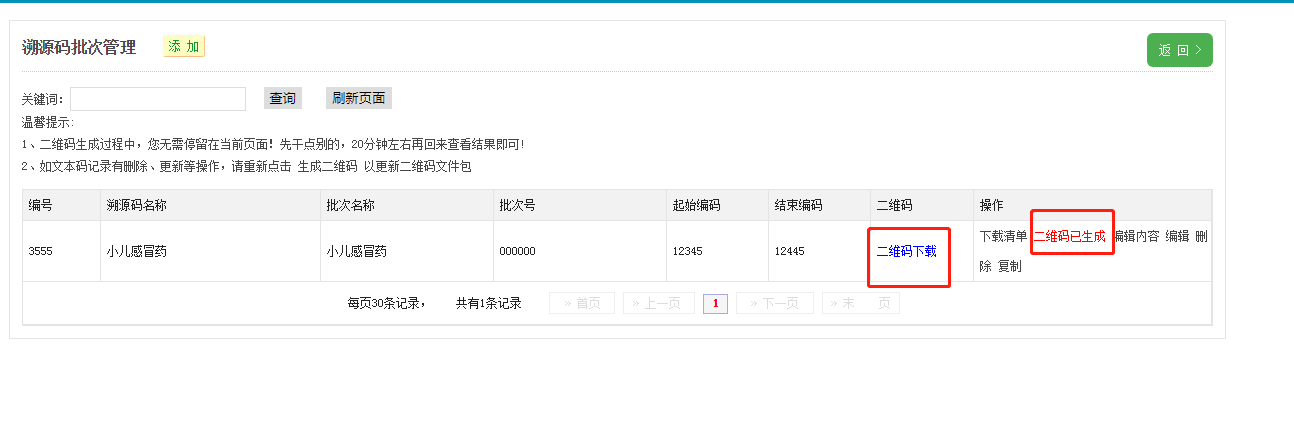Click the green 返回 button

coord(1179,50)
